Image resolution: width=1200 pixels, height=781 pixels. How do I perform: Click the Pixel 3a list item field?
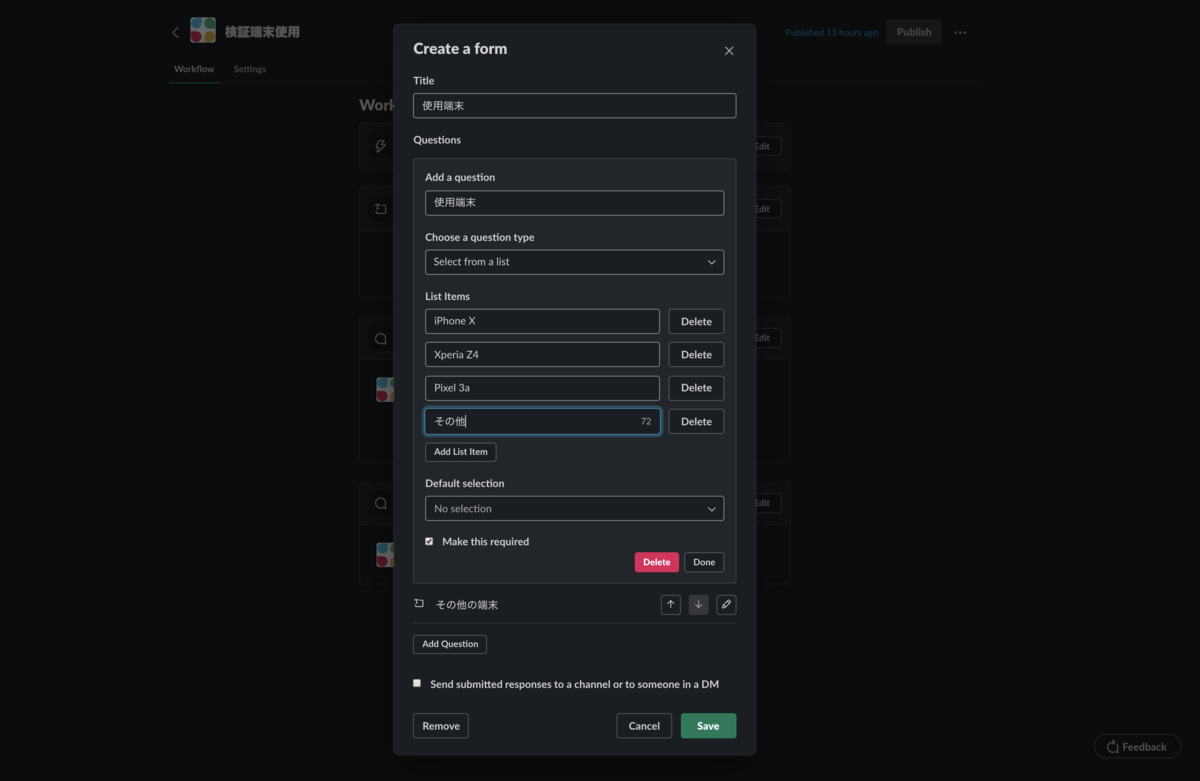click(542, 388)
